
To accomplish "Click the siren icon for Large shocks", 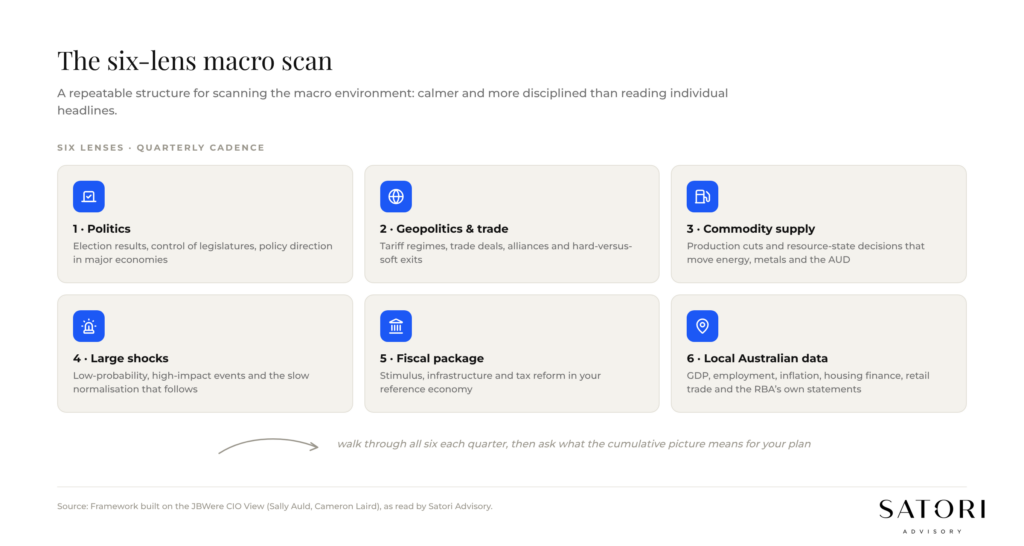I will [x=89, y=326].
